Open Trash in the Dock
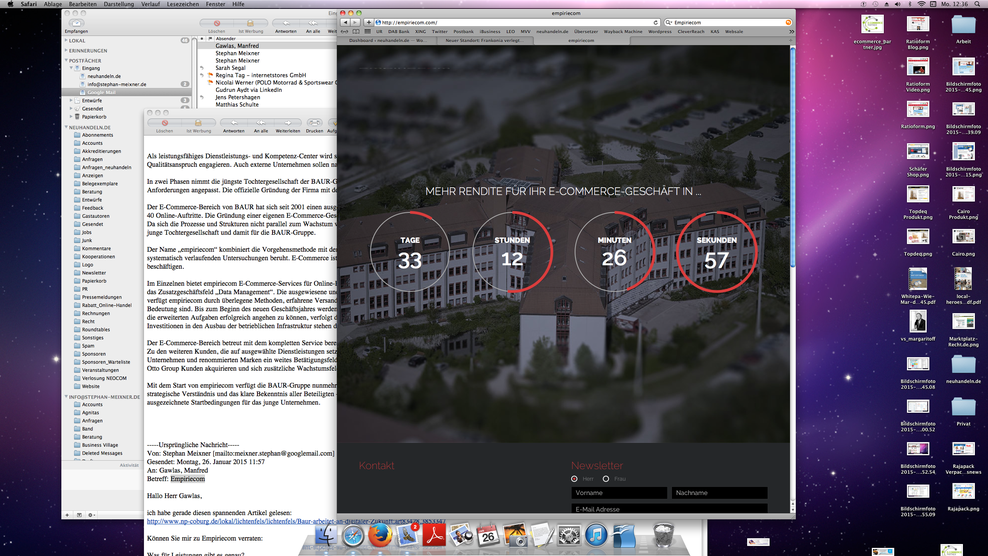The image size is (988, 556). pyautogui.click(x=663, y=535)
